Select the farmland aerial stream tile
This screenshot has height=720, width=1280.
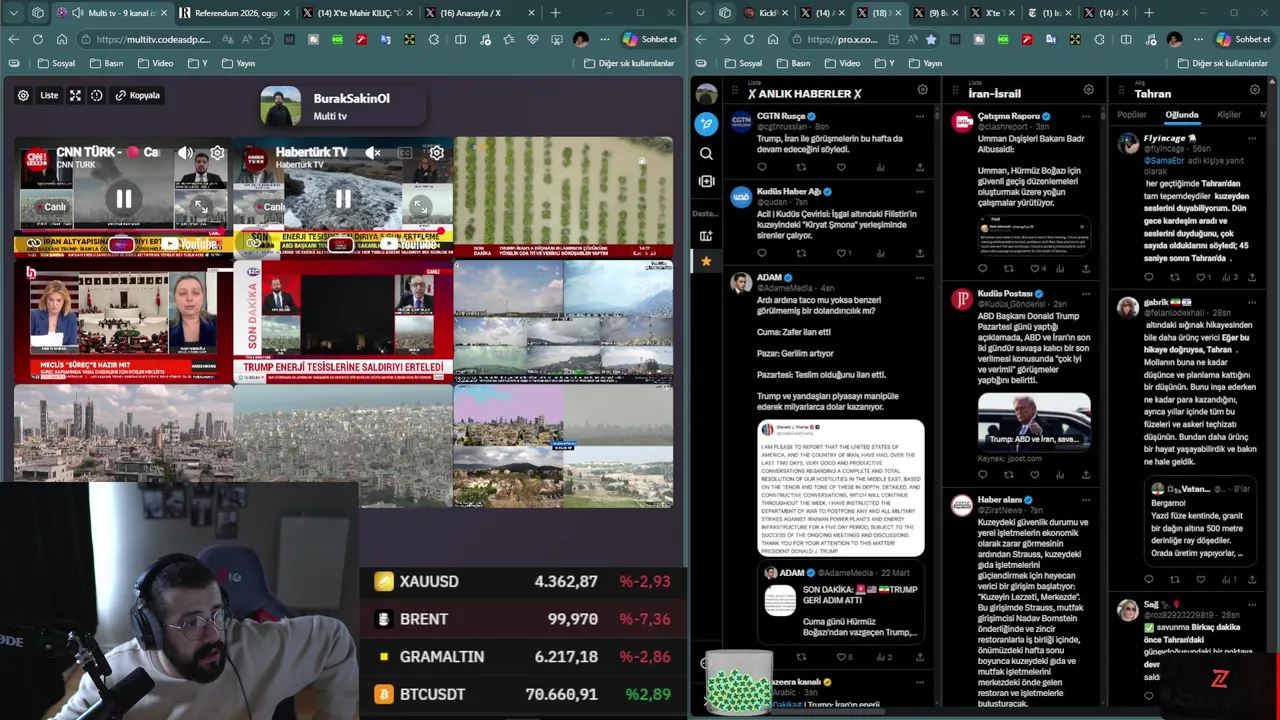563,197
